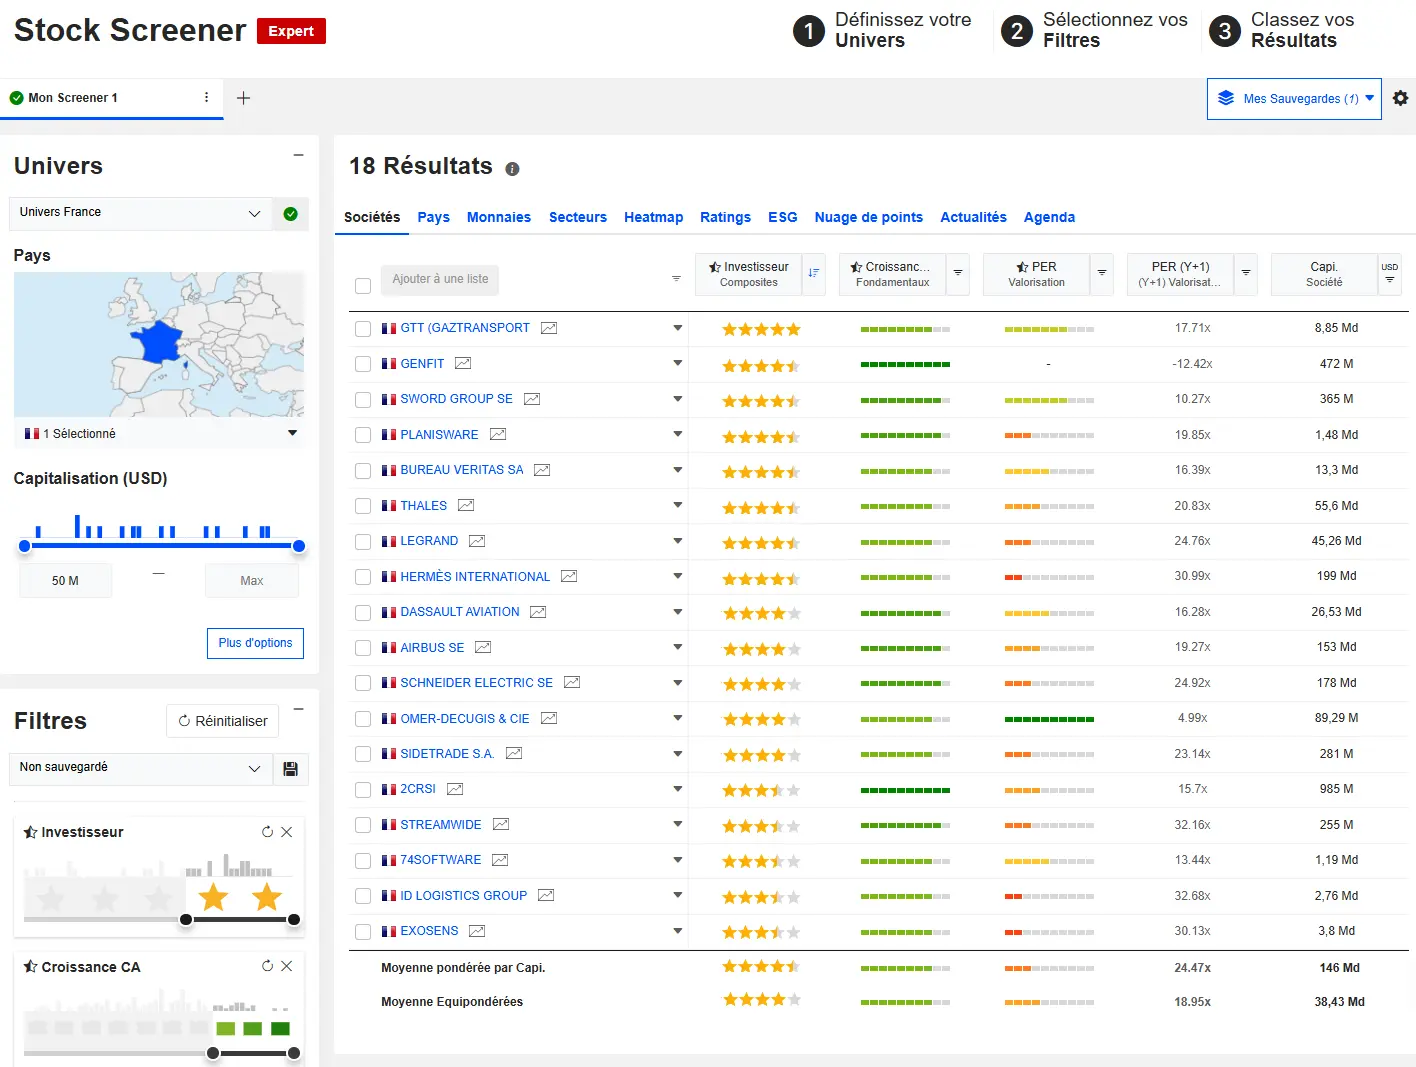Viewport: 1416px width, 1067px height.
Task: Switch to the Heatmap tab
Action: pyautogui.click(x=653, y=217)
